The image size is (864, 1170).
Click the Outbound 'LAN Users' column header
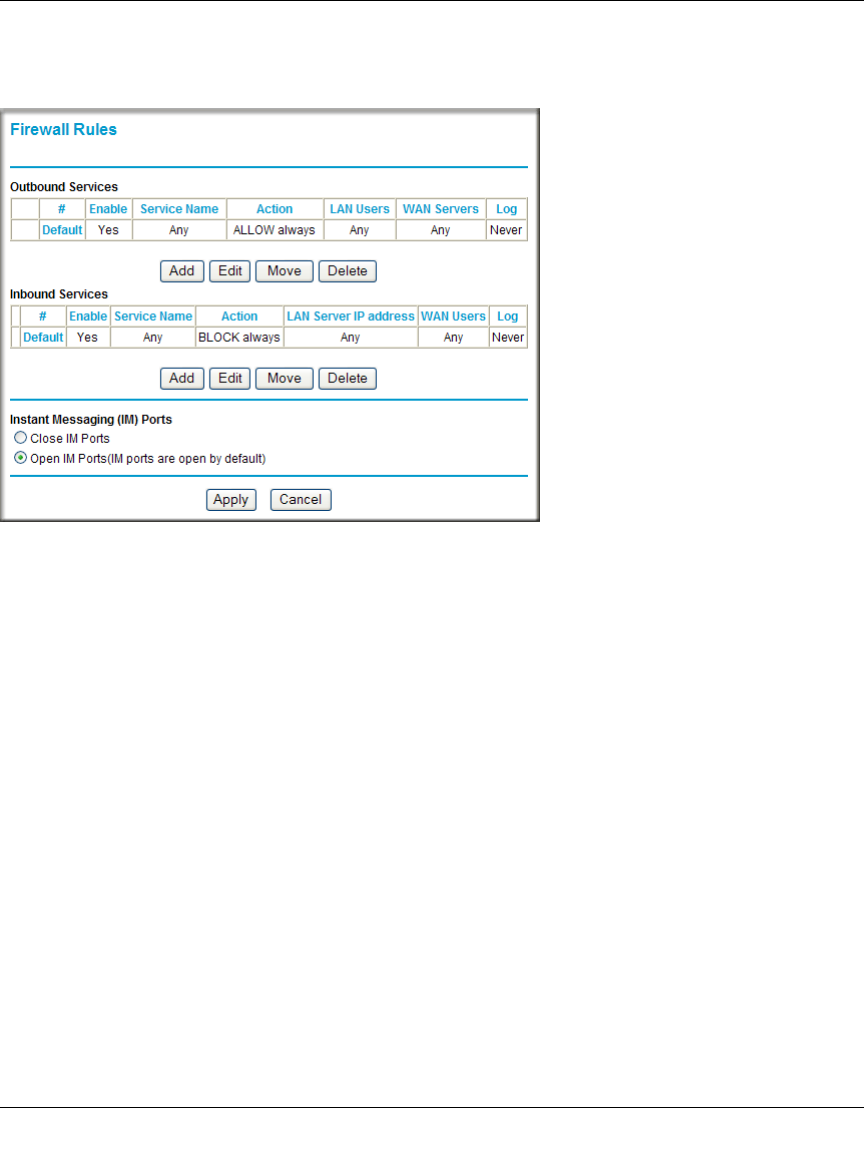tap(360, 209)
